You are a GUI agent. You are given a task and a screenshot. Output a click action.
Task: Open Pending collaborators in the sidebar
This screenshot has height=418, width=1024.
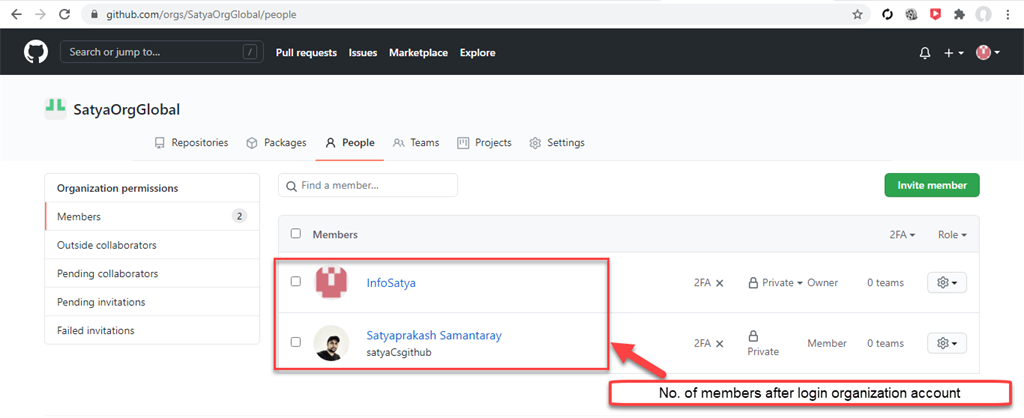tap(152, 274)
